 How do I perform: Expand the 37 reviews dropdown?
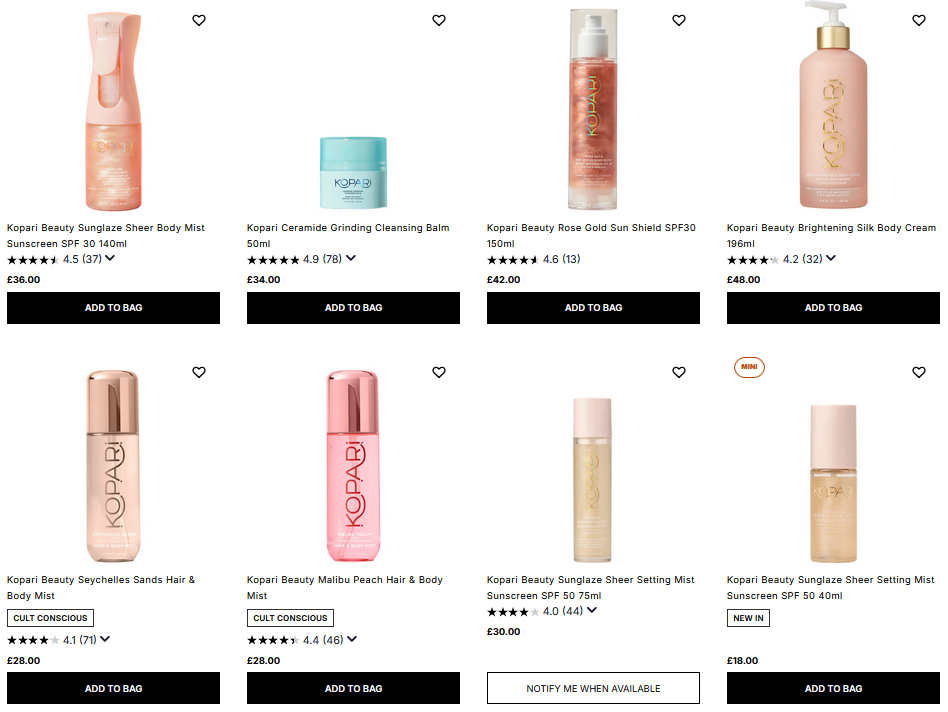click(110, 259)
